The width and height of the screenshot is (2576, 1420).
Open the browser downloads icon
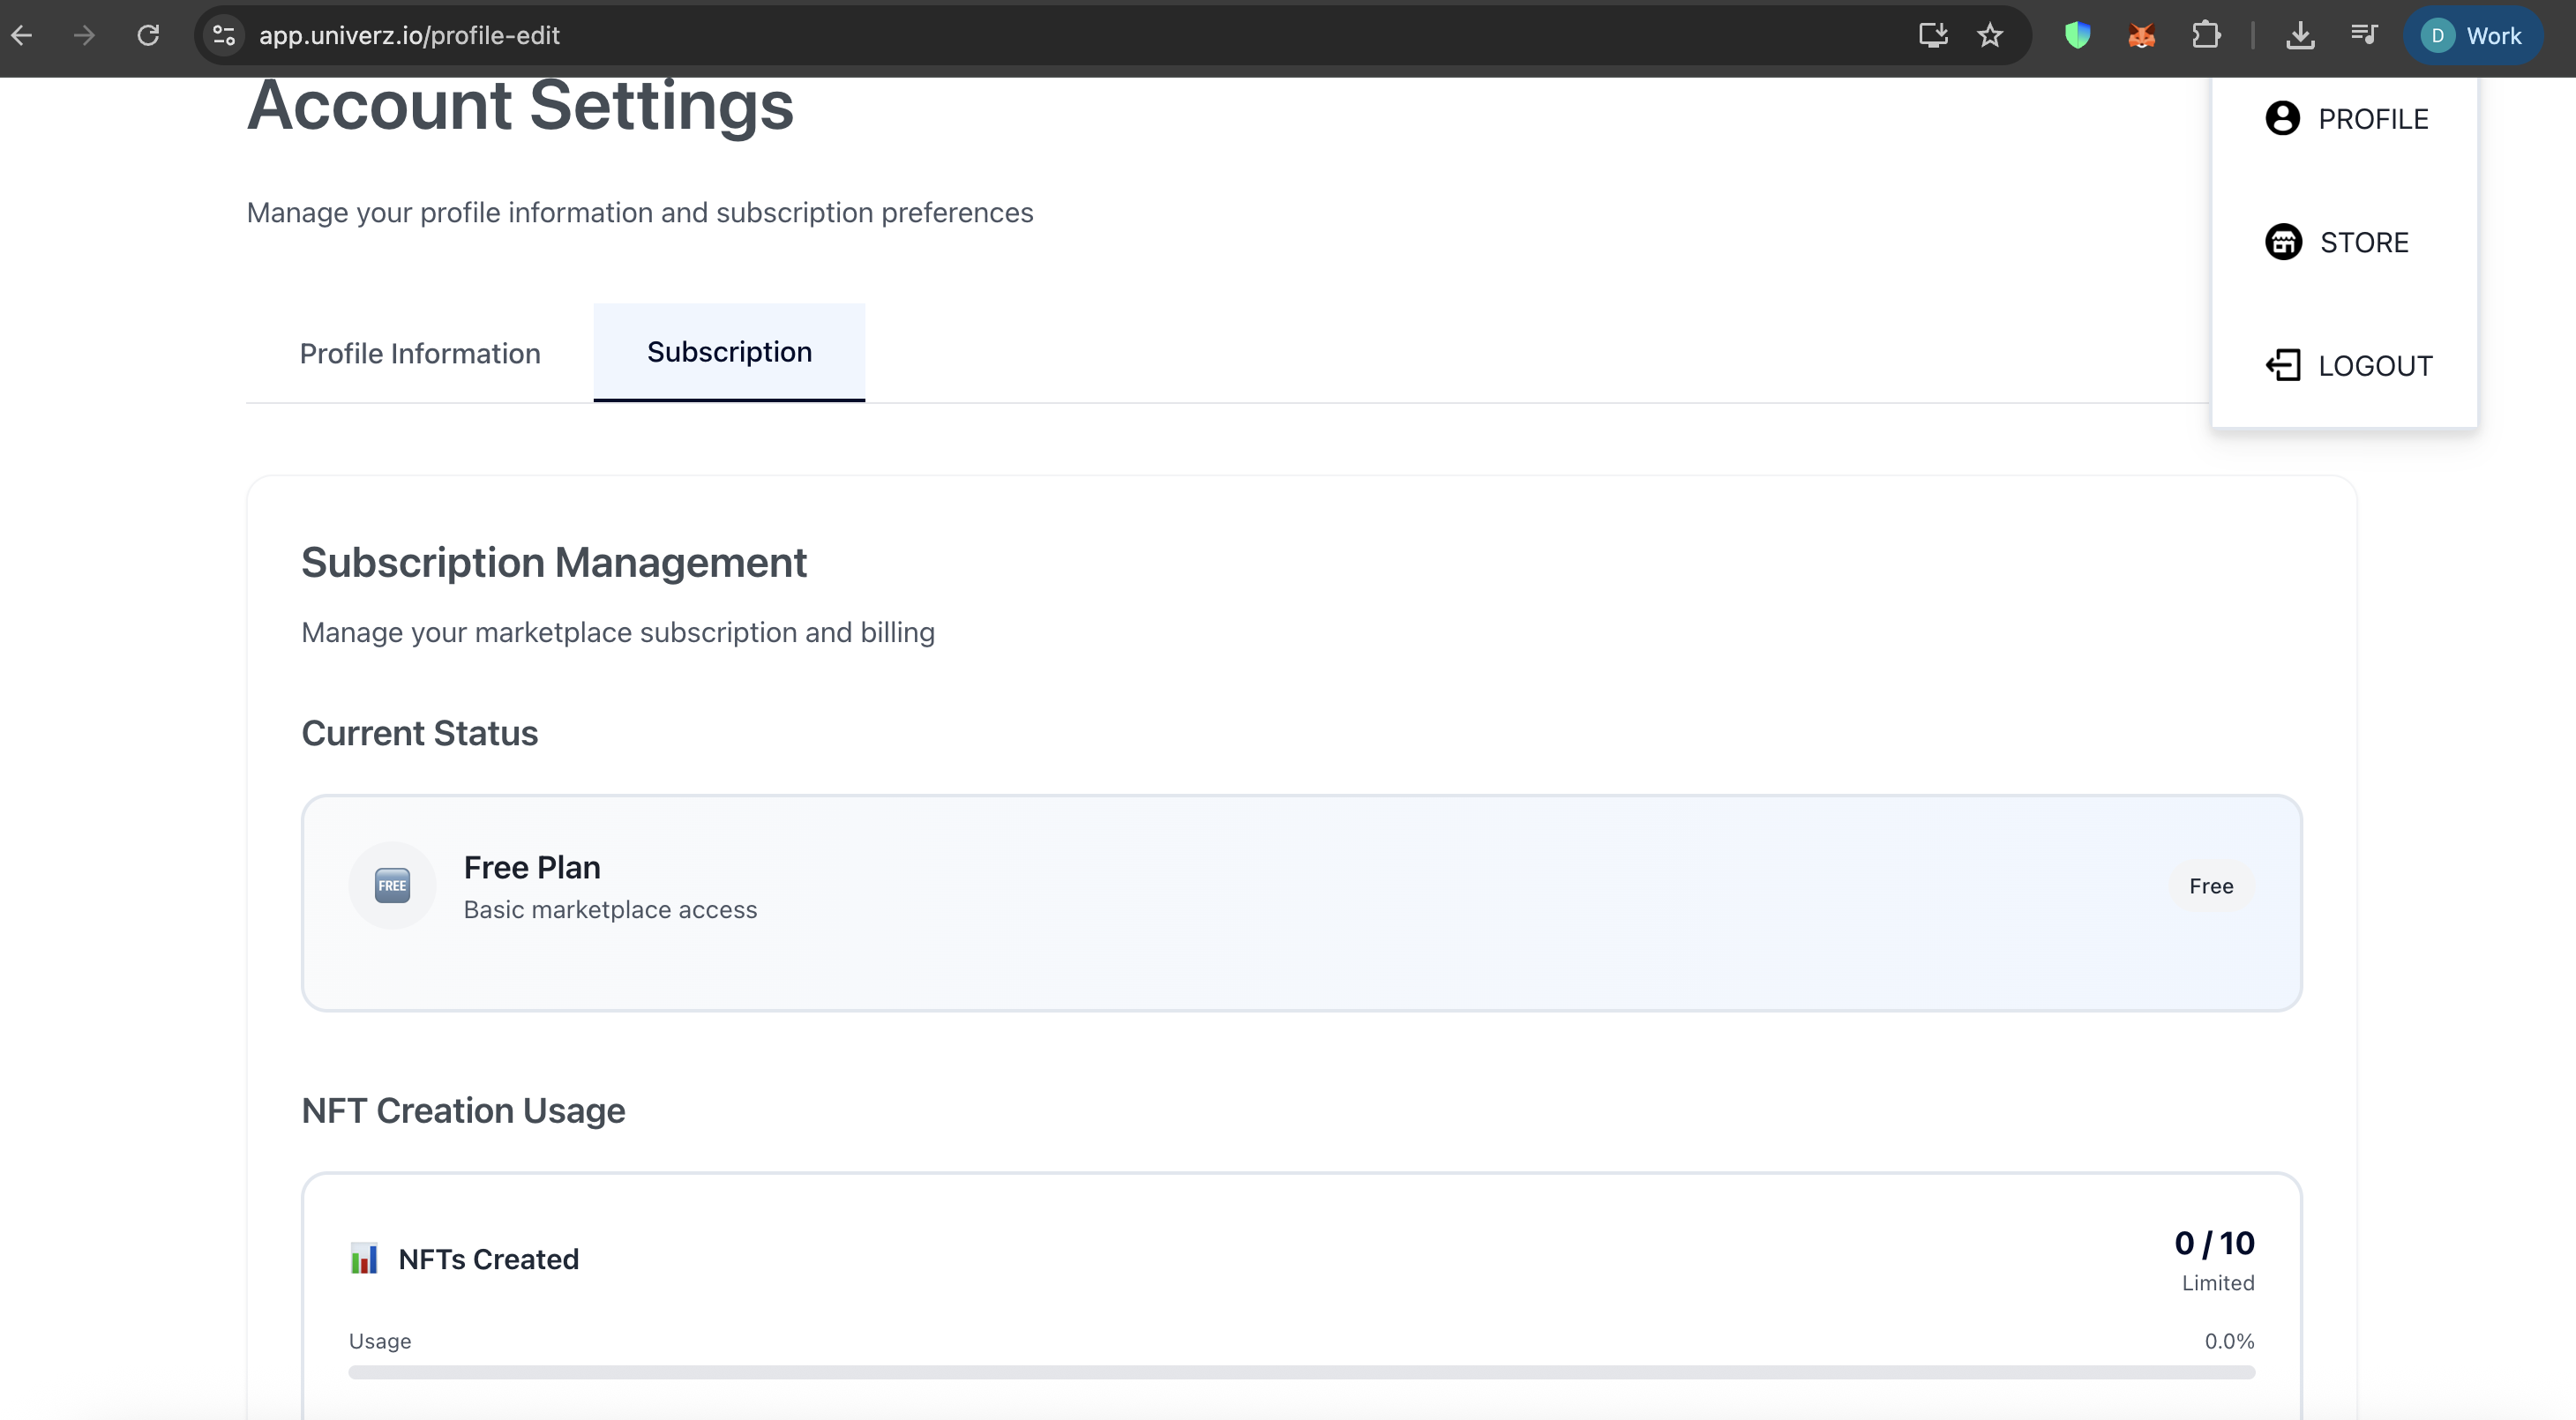pyautogui.click(x=2300, y=36)
